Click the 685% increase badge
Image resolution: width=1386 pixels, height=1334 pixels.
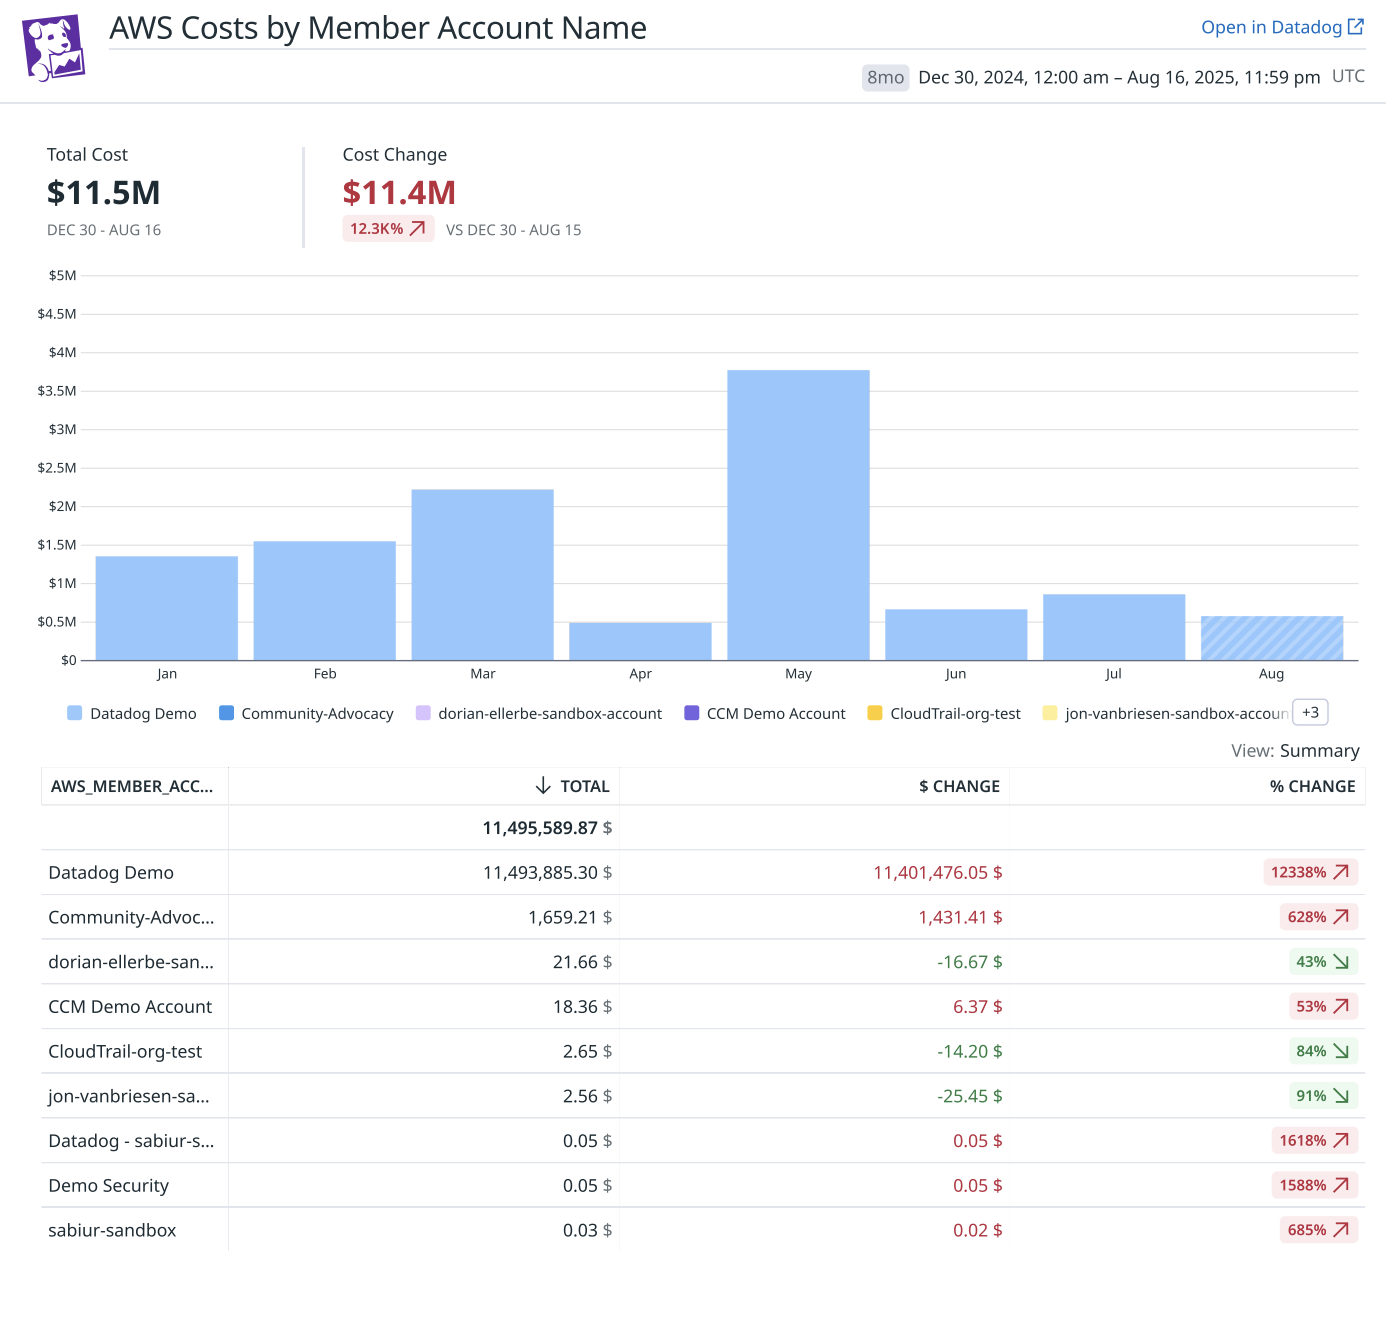pyautogui.click(x=1319, y=1230)
